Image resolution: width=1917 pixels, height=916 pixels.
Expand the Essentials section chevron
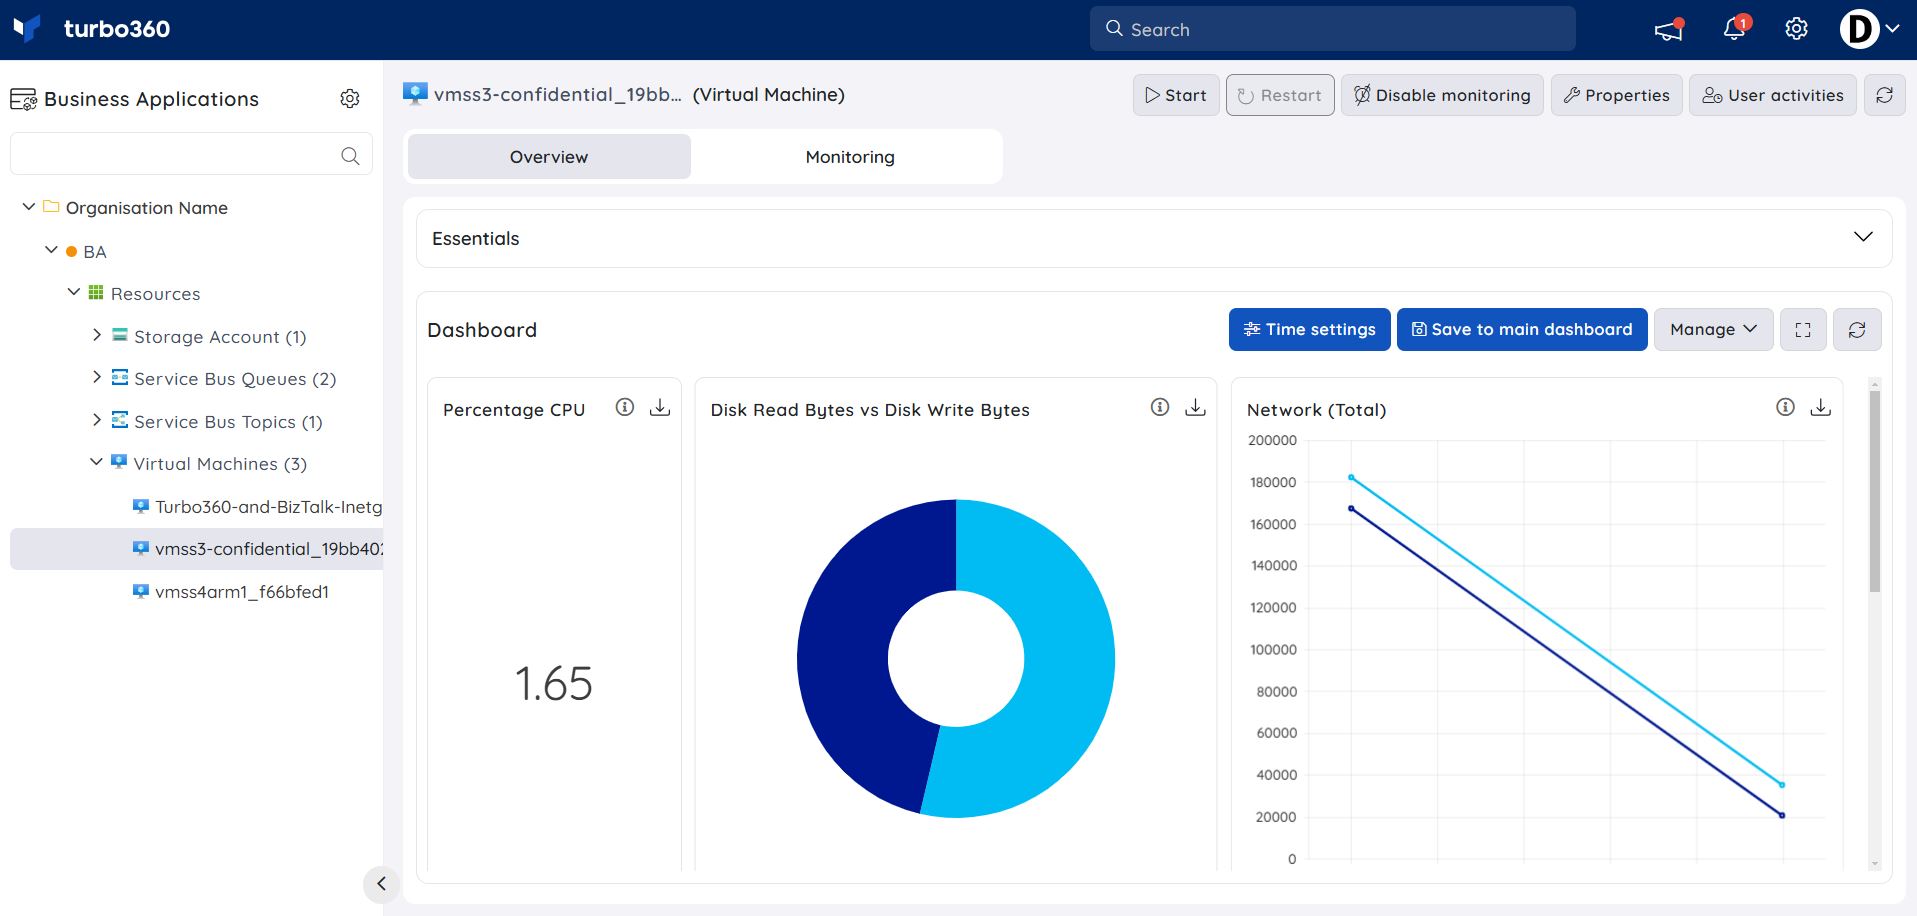click(1863, 237)
